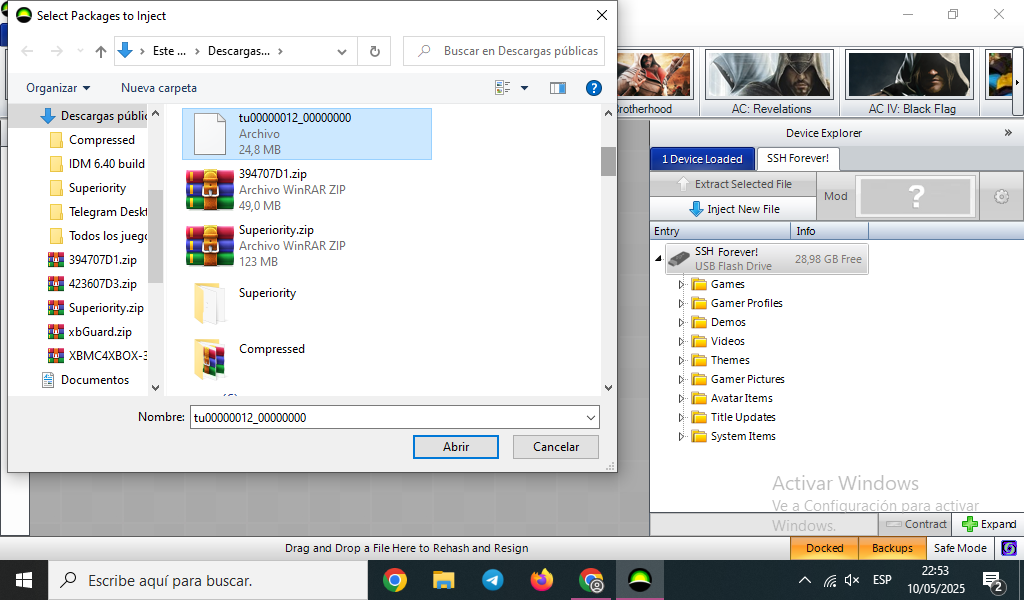Expand the Games folder node

(x=681, y=284)
